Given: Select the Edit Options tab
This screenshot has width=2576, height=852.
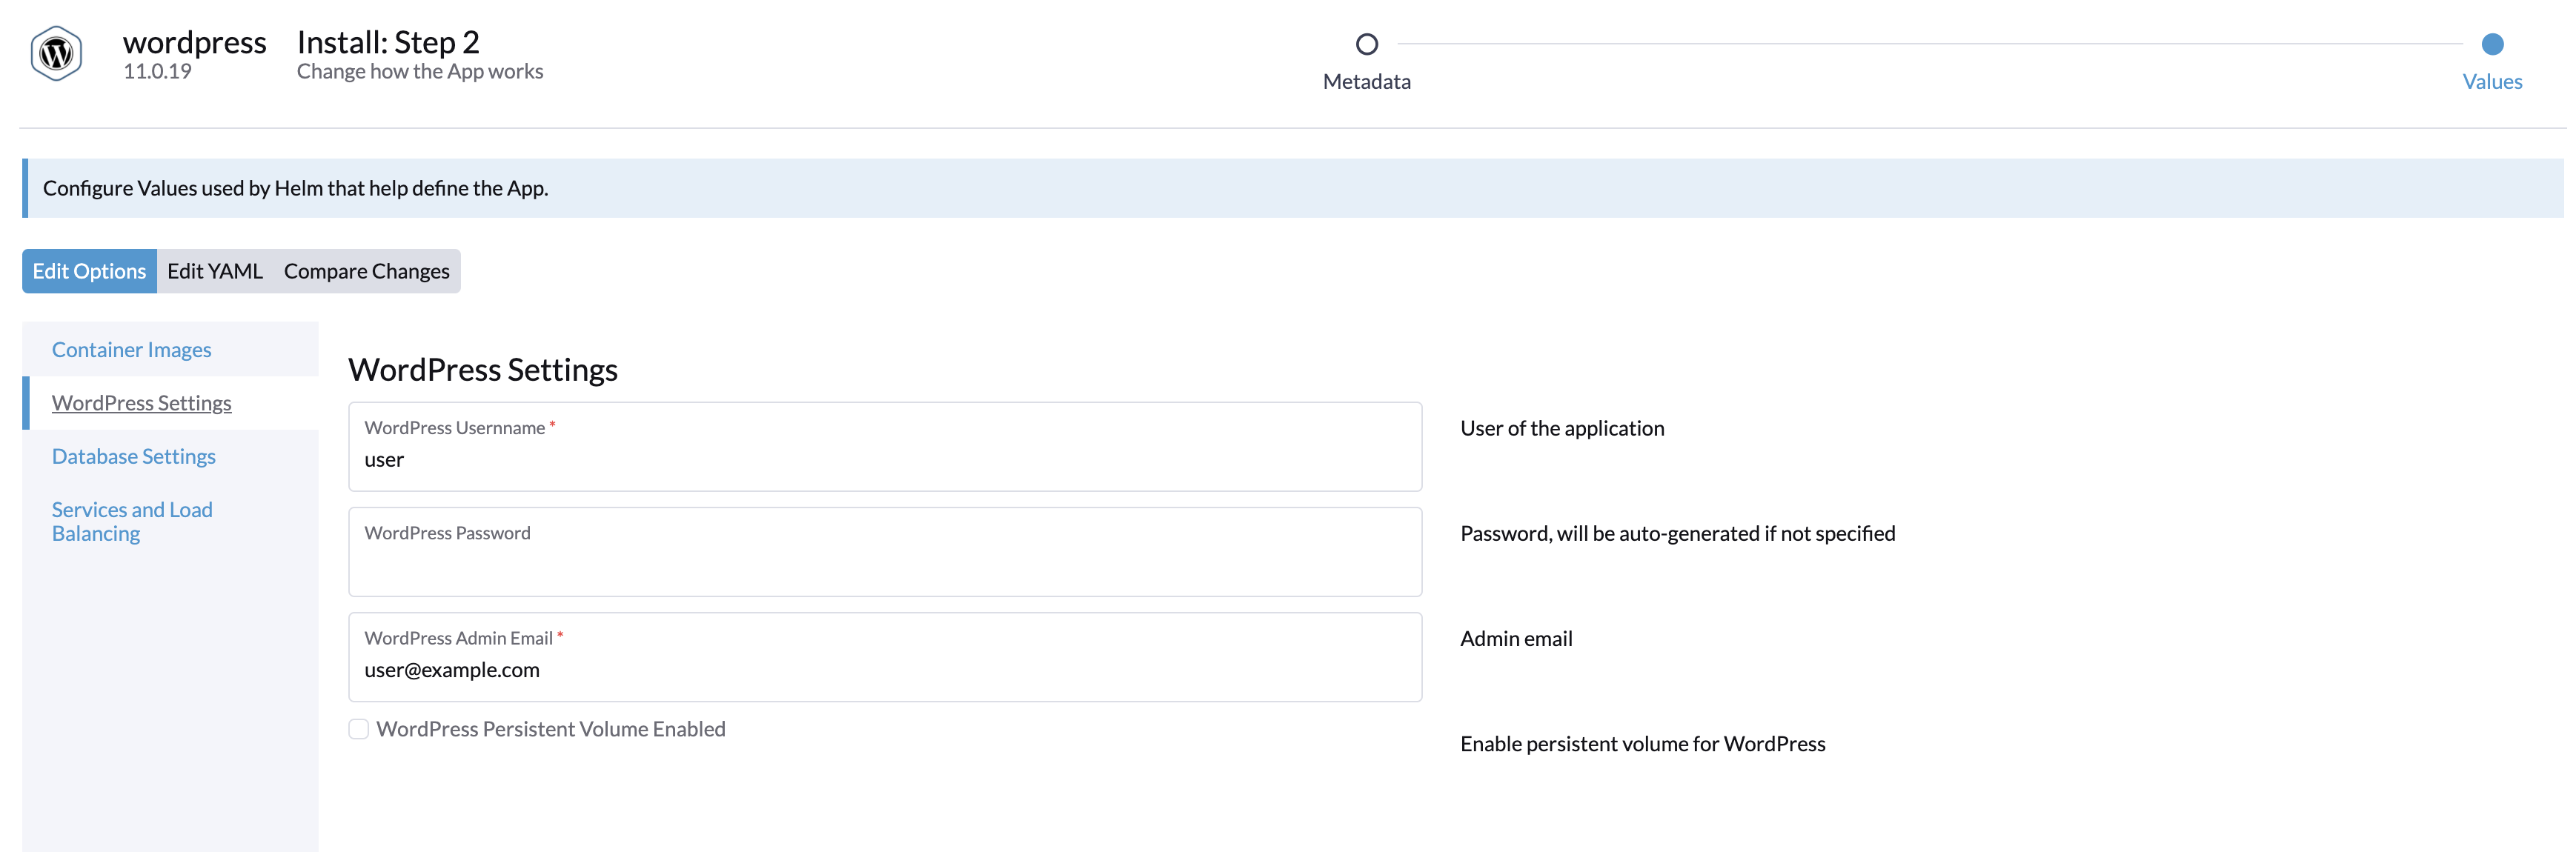Looking at the screenshot, I should pyautogui.click(x=89, y=271).
